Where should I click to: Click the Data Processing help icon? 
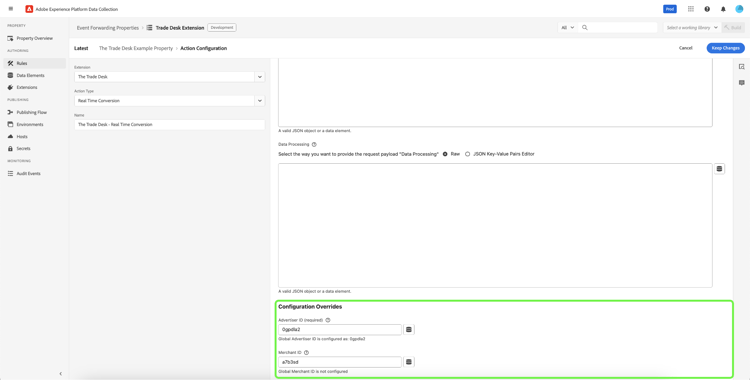[x=314, y=144]
